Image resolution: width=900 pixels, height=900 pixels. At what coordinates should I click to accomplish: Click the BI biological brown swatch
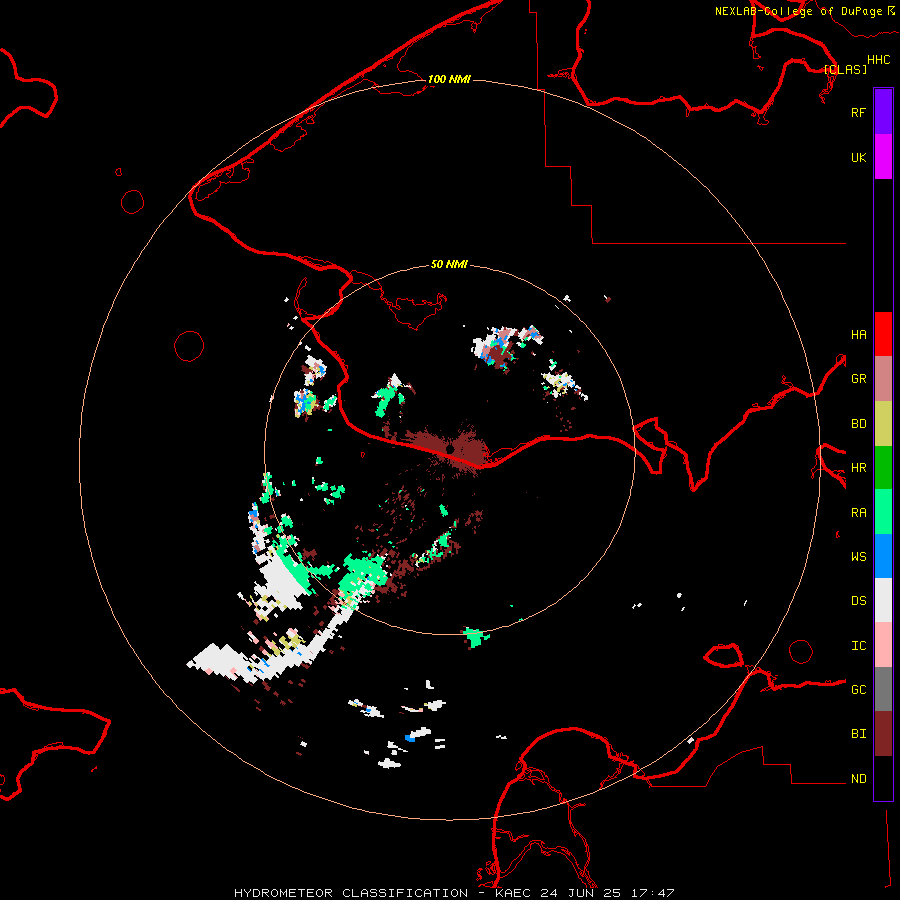(883, 734)
